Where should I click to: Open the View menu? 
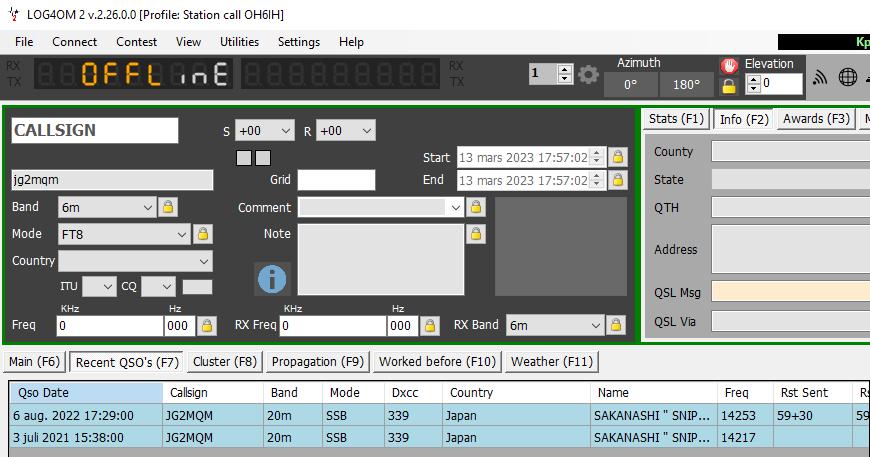click(188, 42)
